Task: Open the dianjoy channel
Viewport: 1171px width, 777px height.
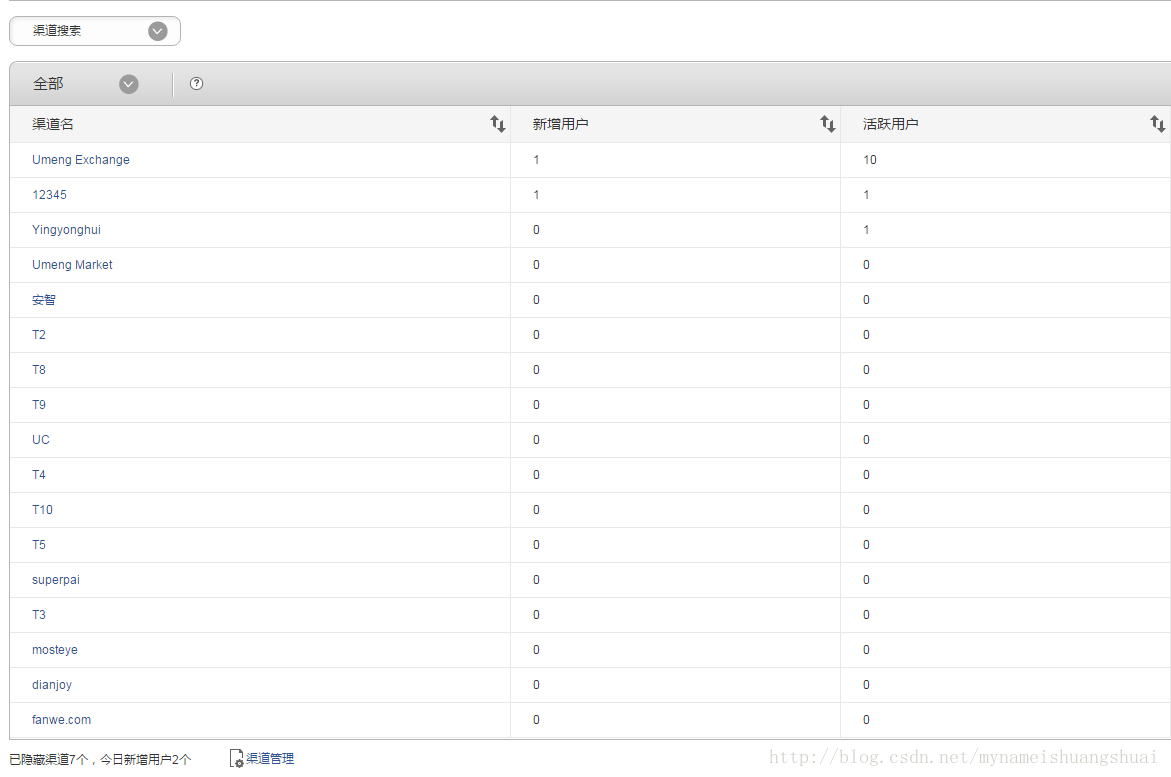Action: (x=52, y=685)
